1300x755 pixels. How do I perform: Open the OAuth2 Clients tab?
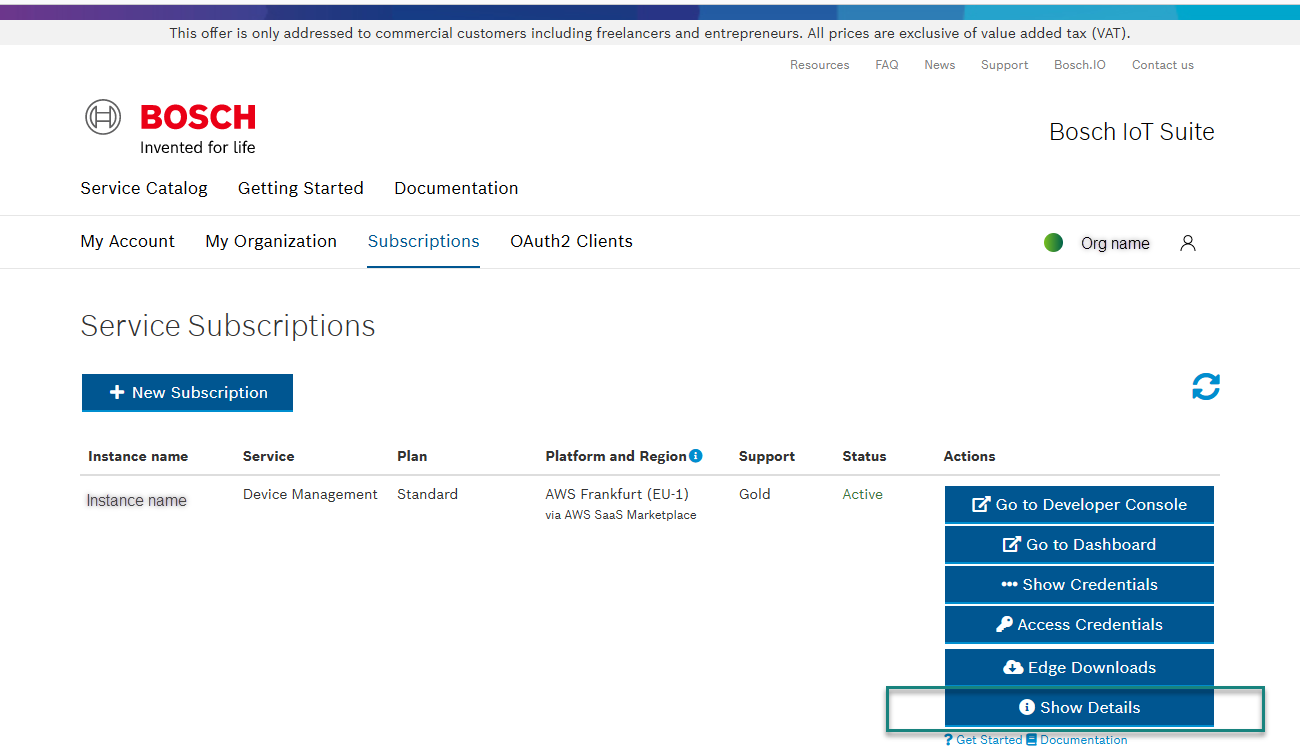click(571, 241)
